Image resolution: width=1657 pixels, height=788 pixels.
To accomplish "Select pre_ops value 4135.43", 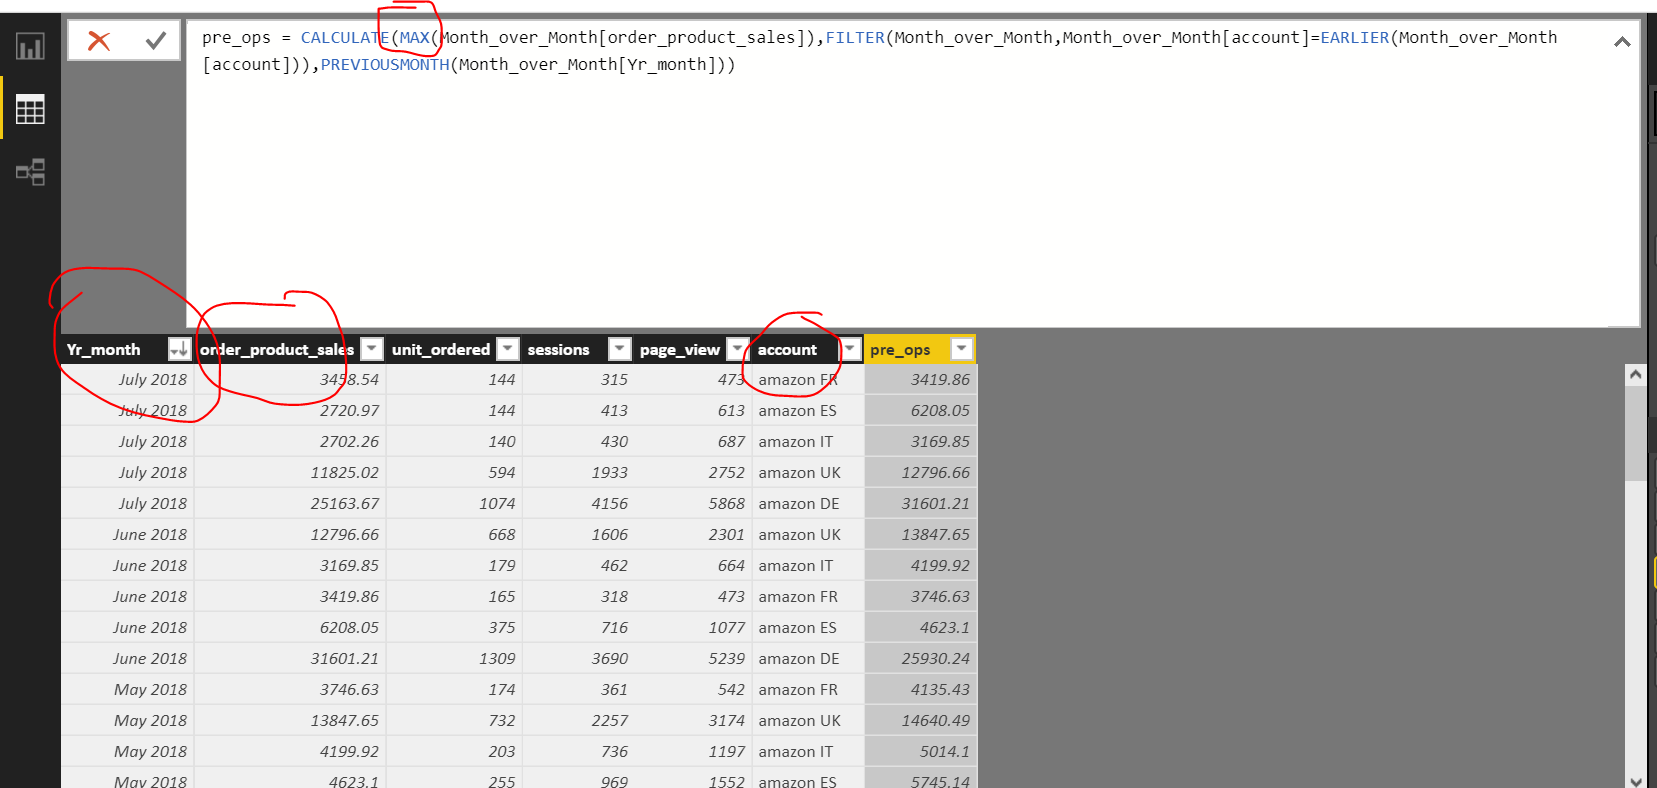I will [921, 689].
